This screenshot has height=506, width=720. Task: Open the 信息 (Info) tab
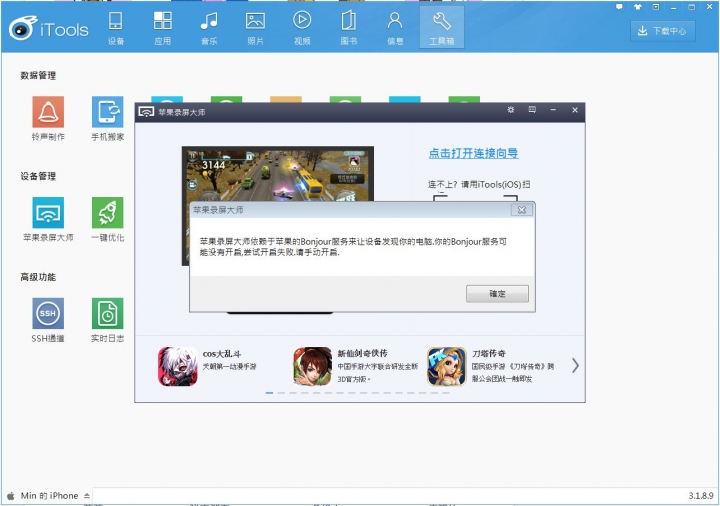click(395, 28)
